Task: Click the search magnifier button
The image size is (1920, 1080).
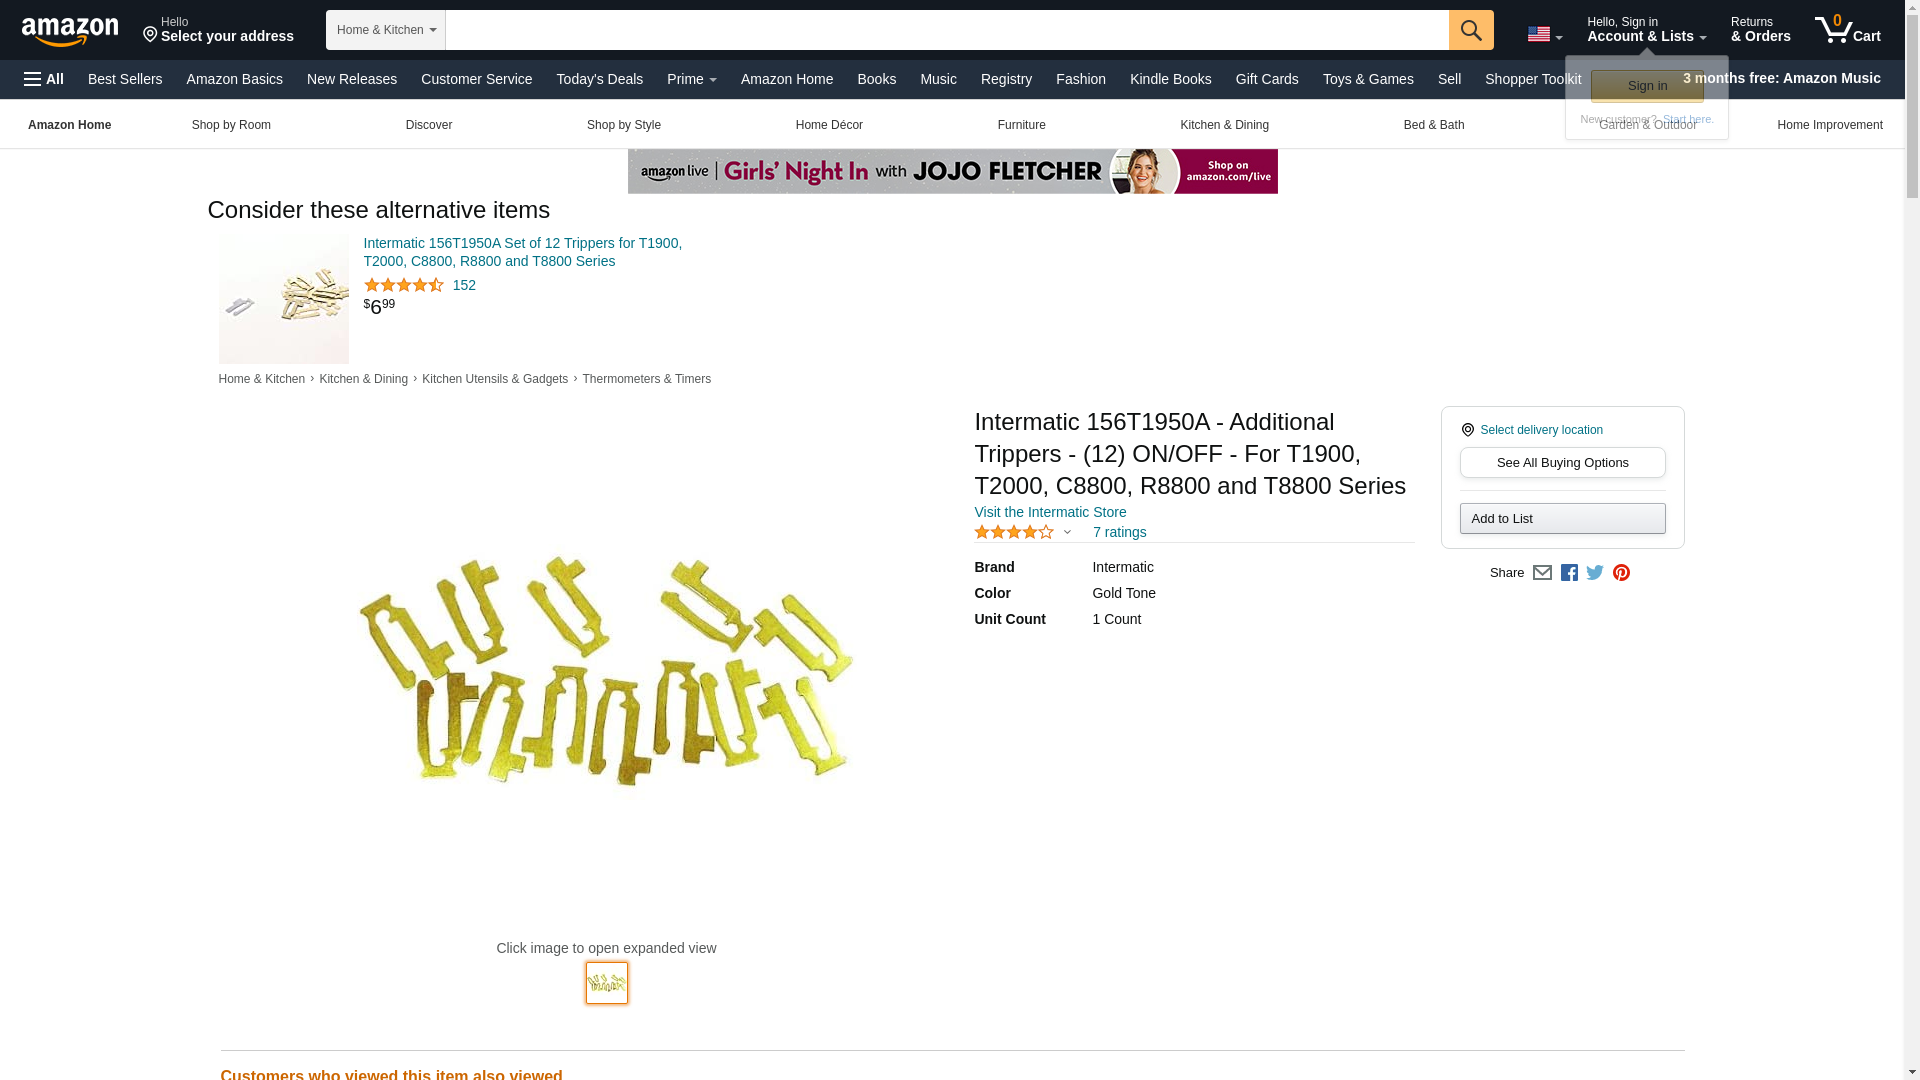Action: (1470, 30)
